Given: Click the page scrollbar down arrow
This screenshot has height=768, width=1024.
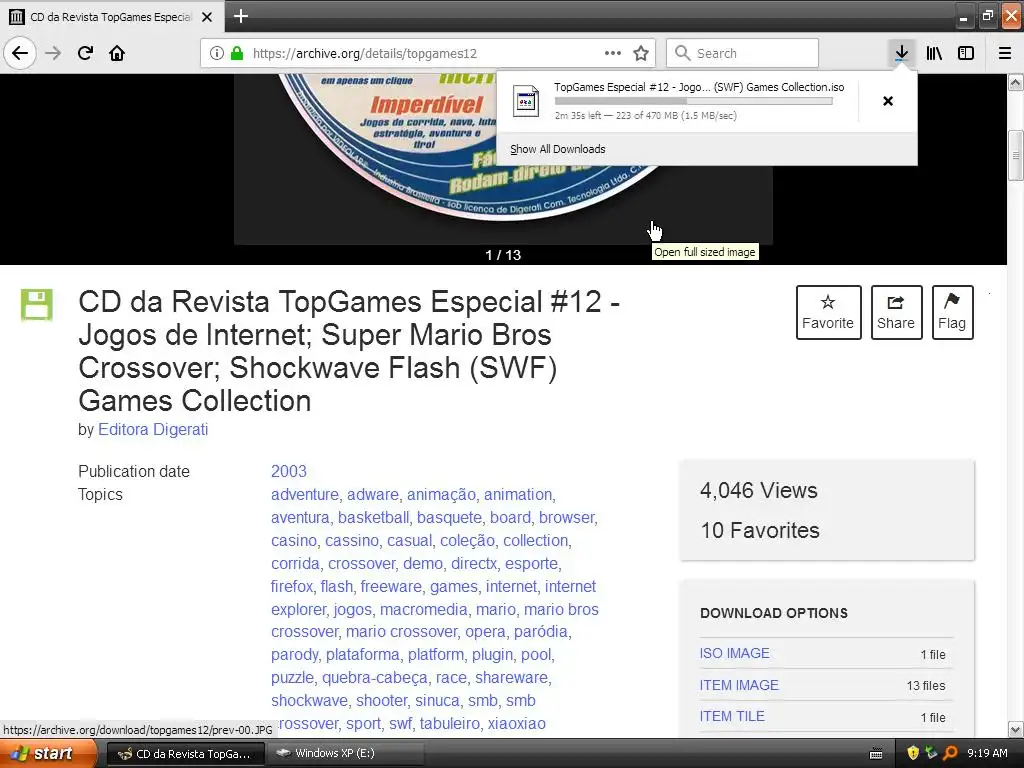Looking at the screenshot, I should click(x=1016, y=729).
